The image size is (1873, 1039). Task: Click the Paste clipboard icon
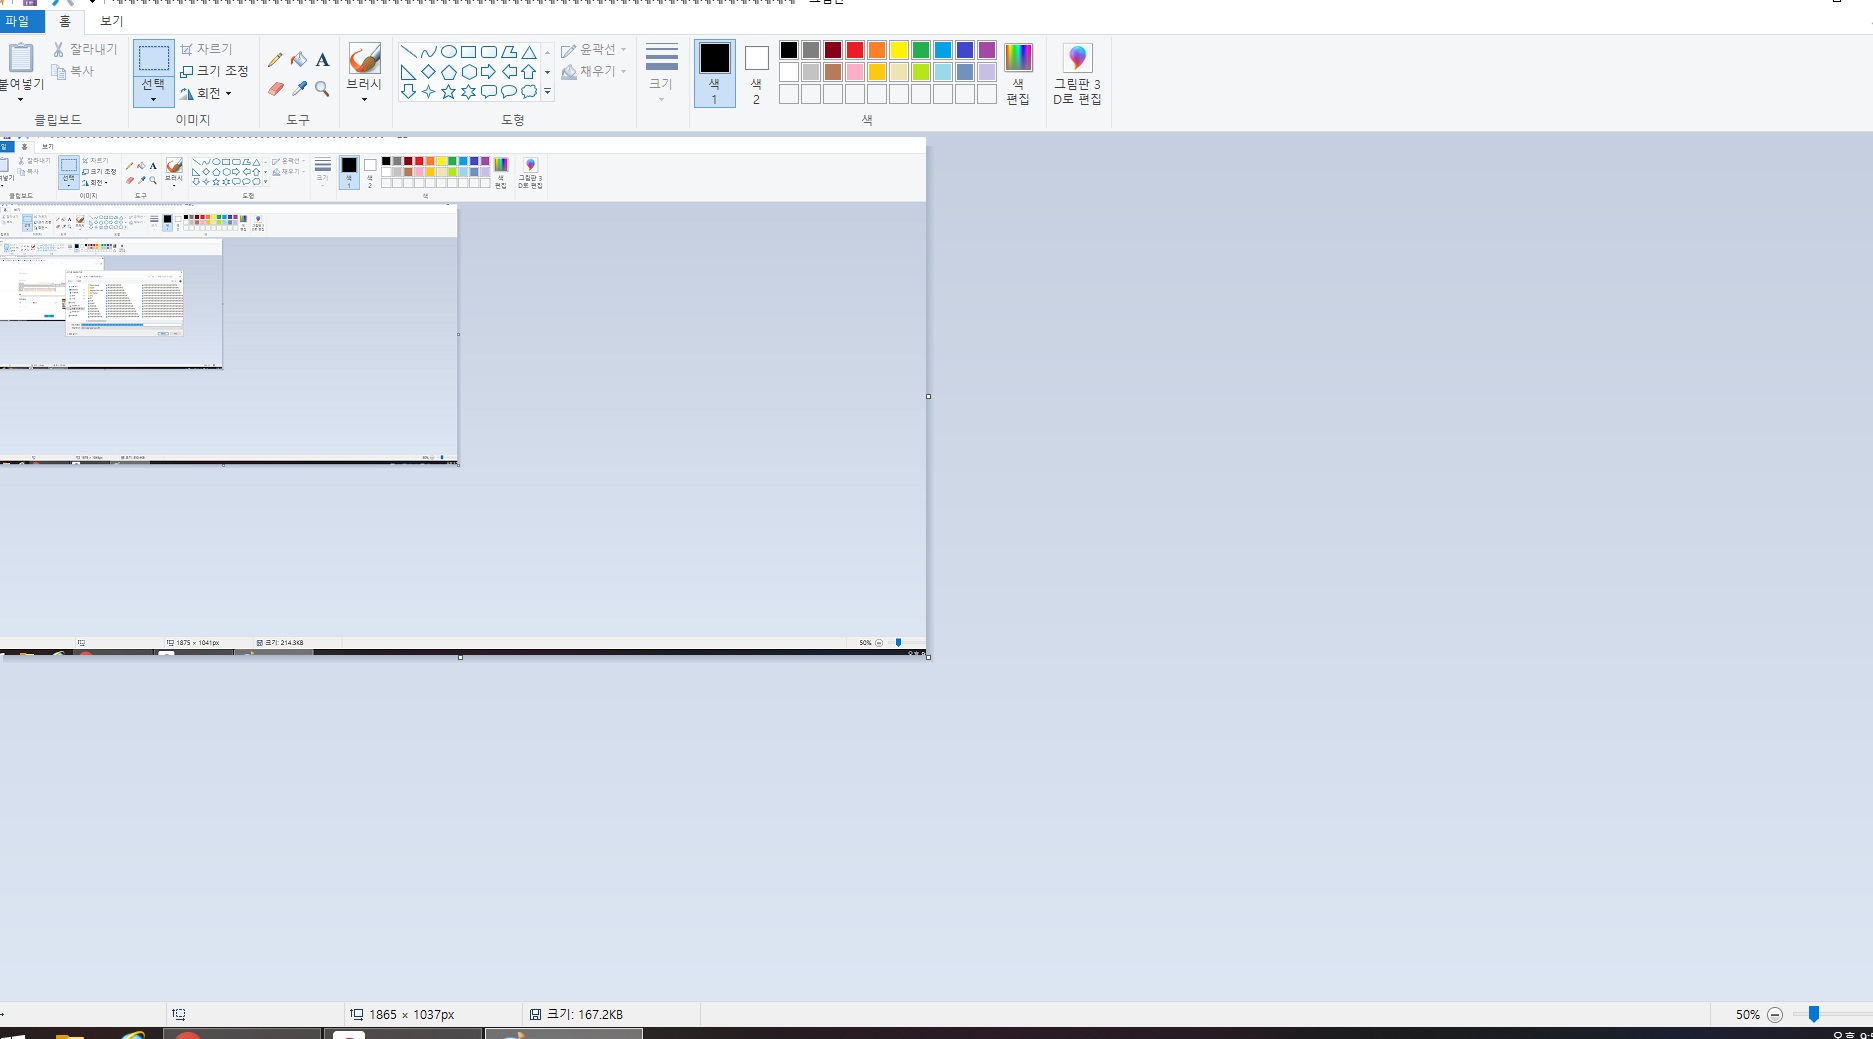(x=21, y=58)
